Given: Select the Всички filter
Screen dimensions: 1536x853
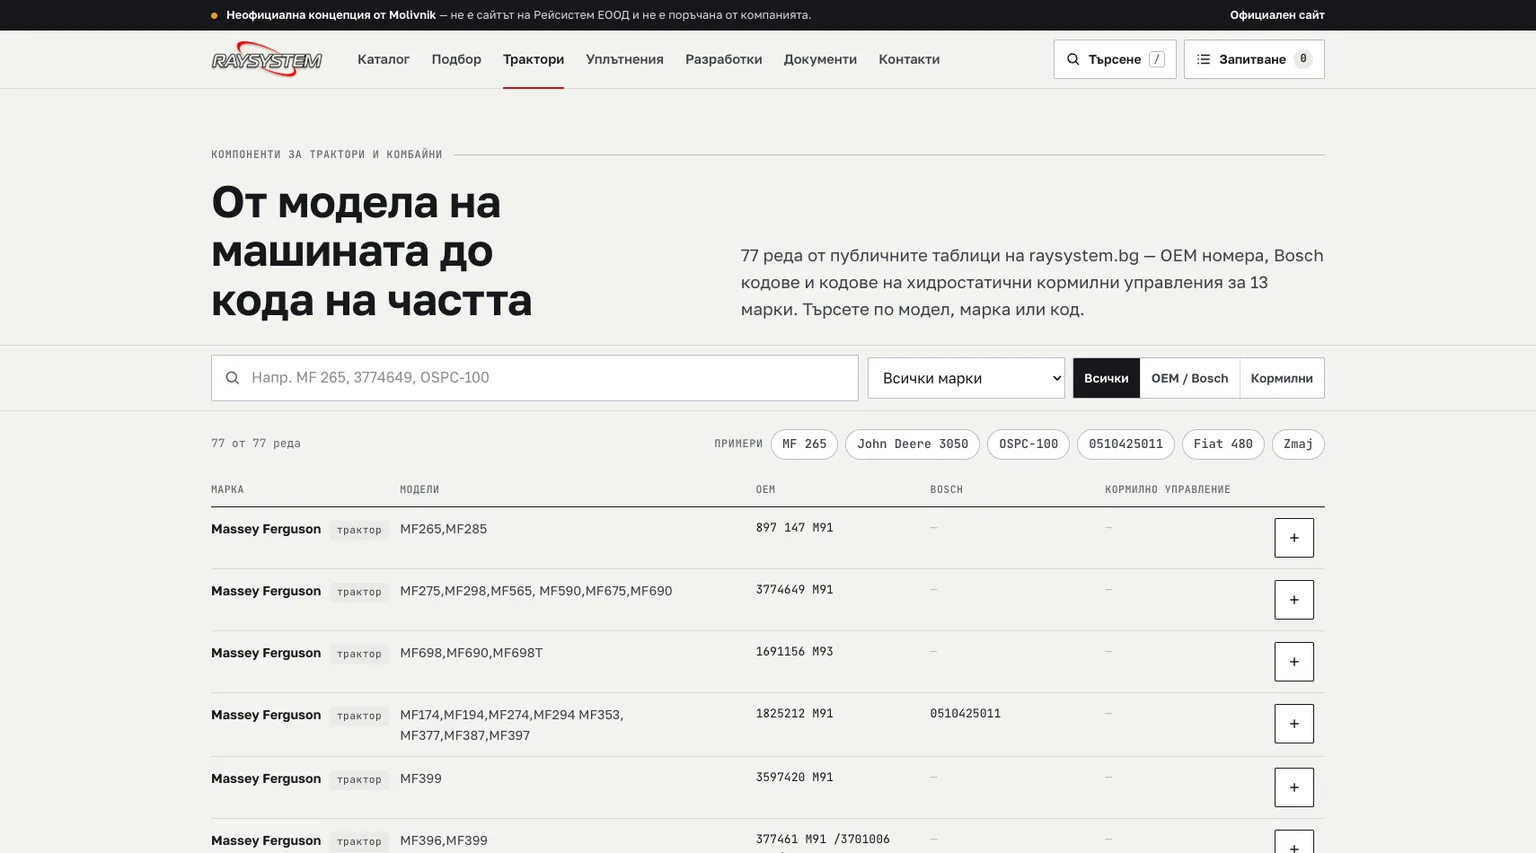Looking at the screenshot, I should (x=1106, y=378).
